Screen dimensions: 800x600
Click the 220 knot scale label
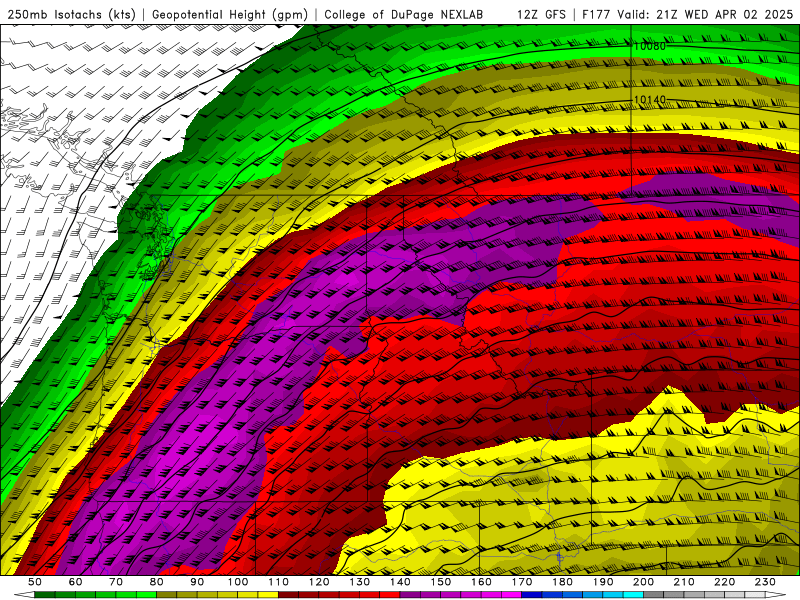[x=724, y=582]
